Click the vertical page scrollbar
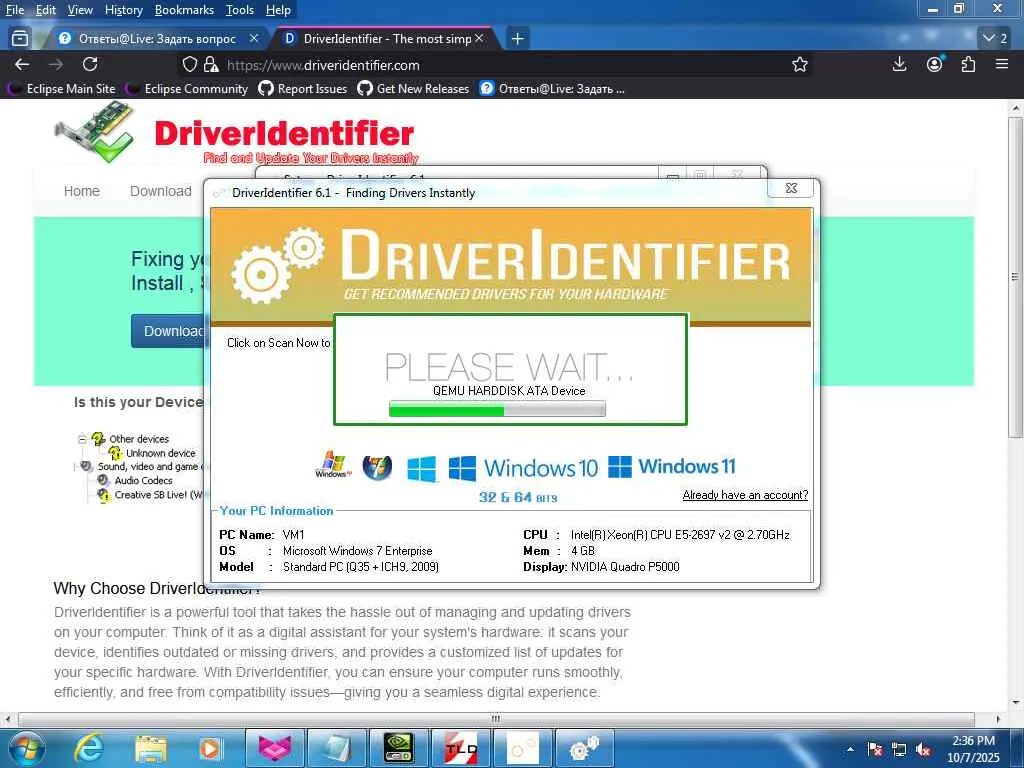The width and height of the screenshot is (1024, 768). coord(1015,278)
